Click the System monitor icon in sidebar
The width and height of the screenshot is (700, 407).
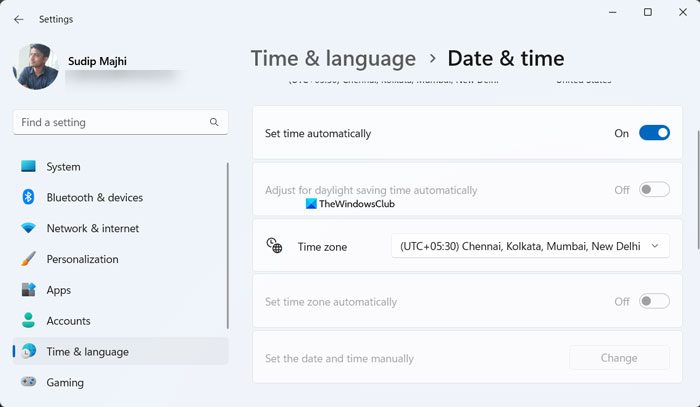point(28,167)
